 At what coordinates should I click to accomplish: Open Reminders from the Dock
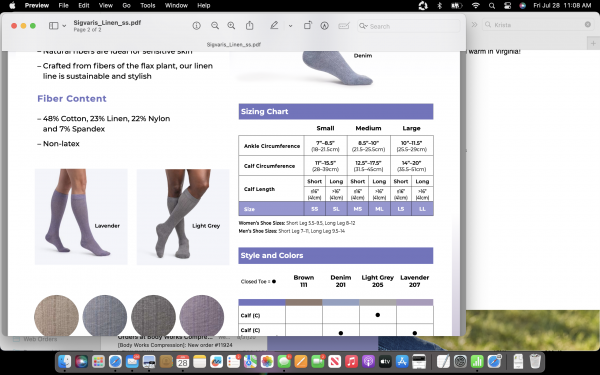[233, 361]
